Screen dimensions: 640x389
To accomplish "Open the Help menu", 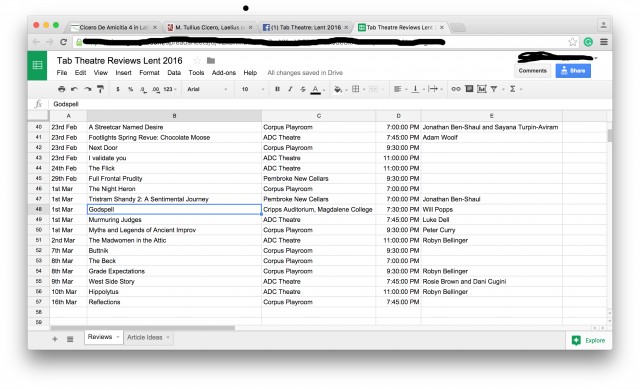I will [x=250, y=73].
